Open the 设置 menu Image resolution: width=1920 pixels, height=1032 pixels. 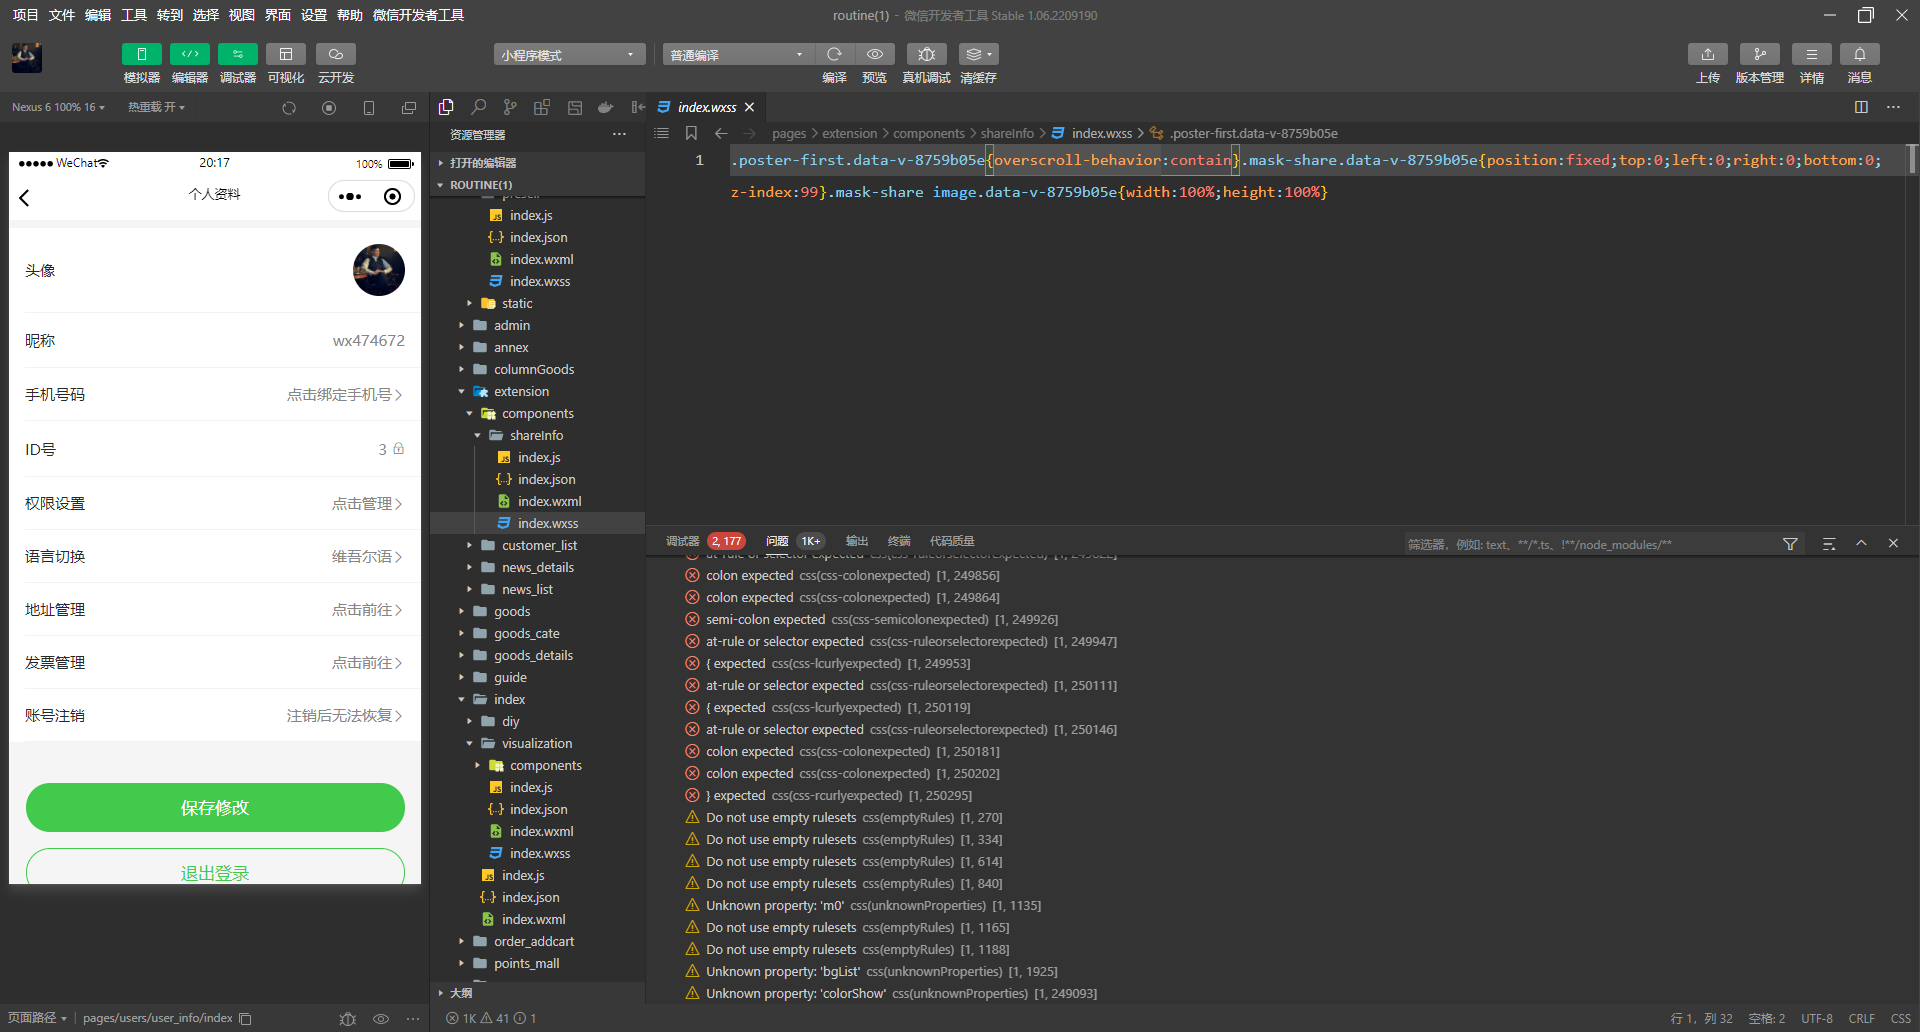[314, 15]
